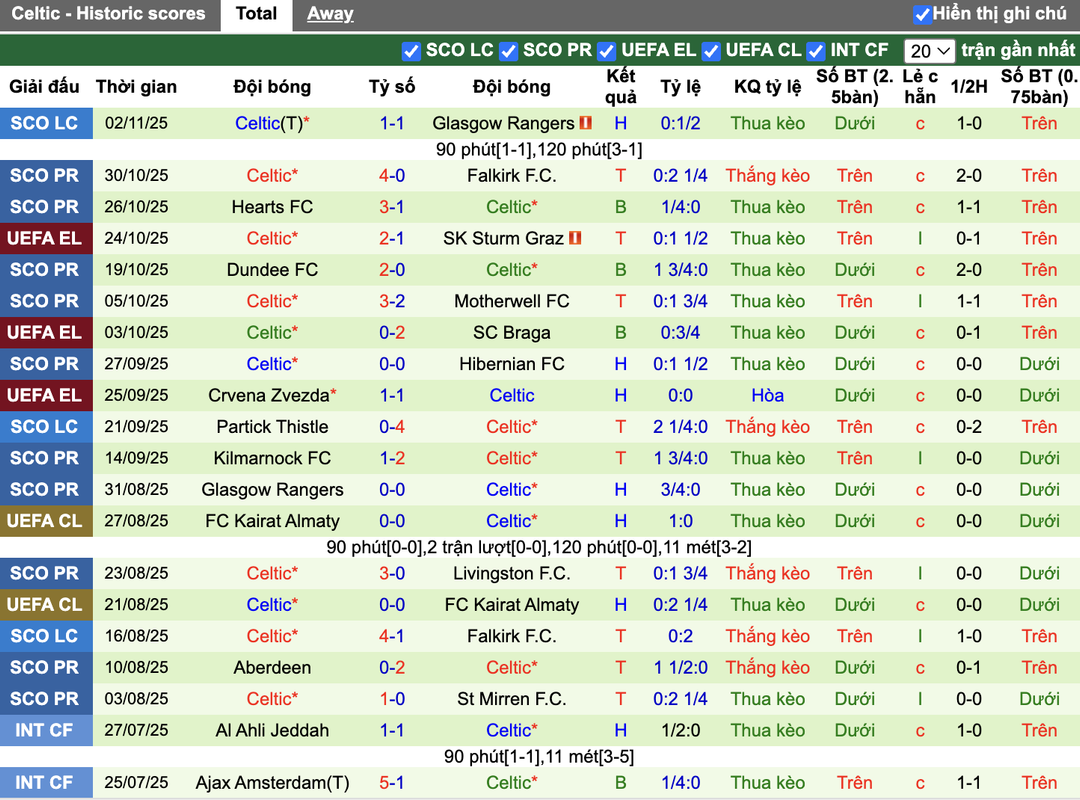Click red card icon next to Glasgow Rangers

point(586,123)
